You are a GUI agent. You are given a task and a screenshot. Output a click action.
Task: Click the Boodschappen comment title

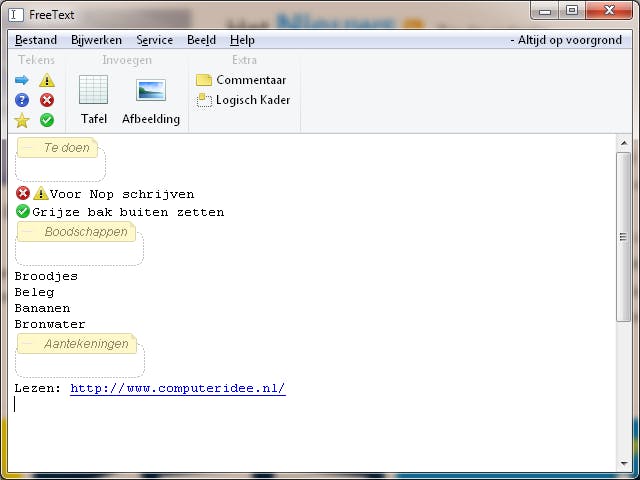tap(86, 232)
